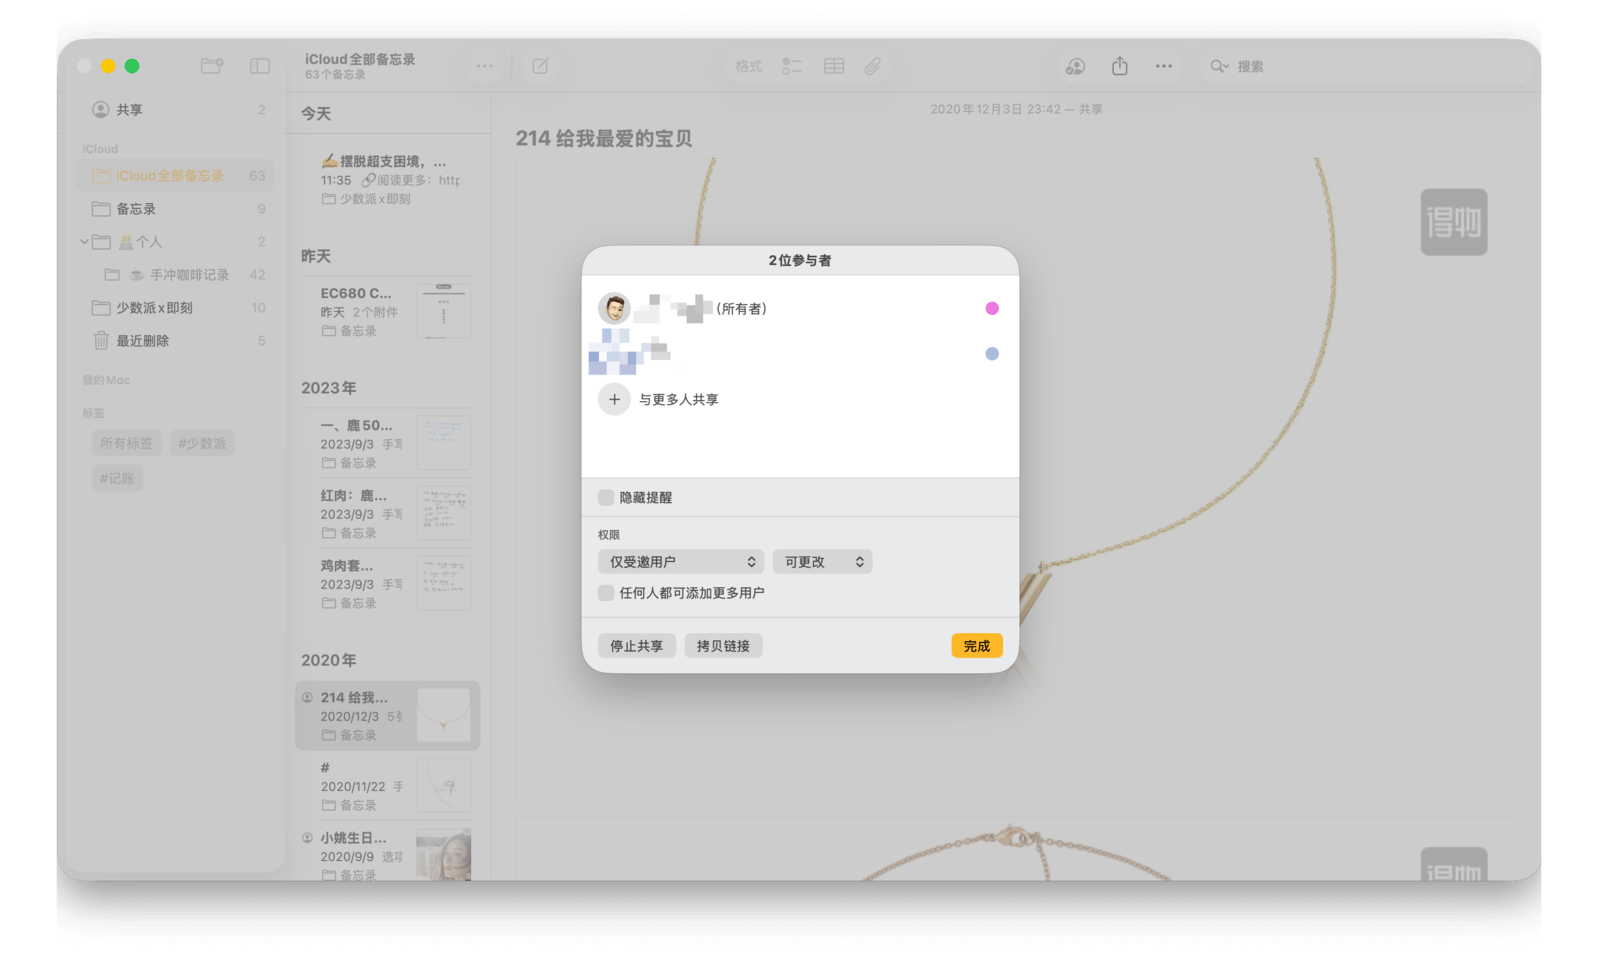Click the new folder icon in toolbar
The width and height of the screenshot is (1600, 957).
coord(212,66)
